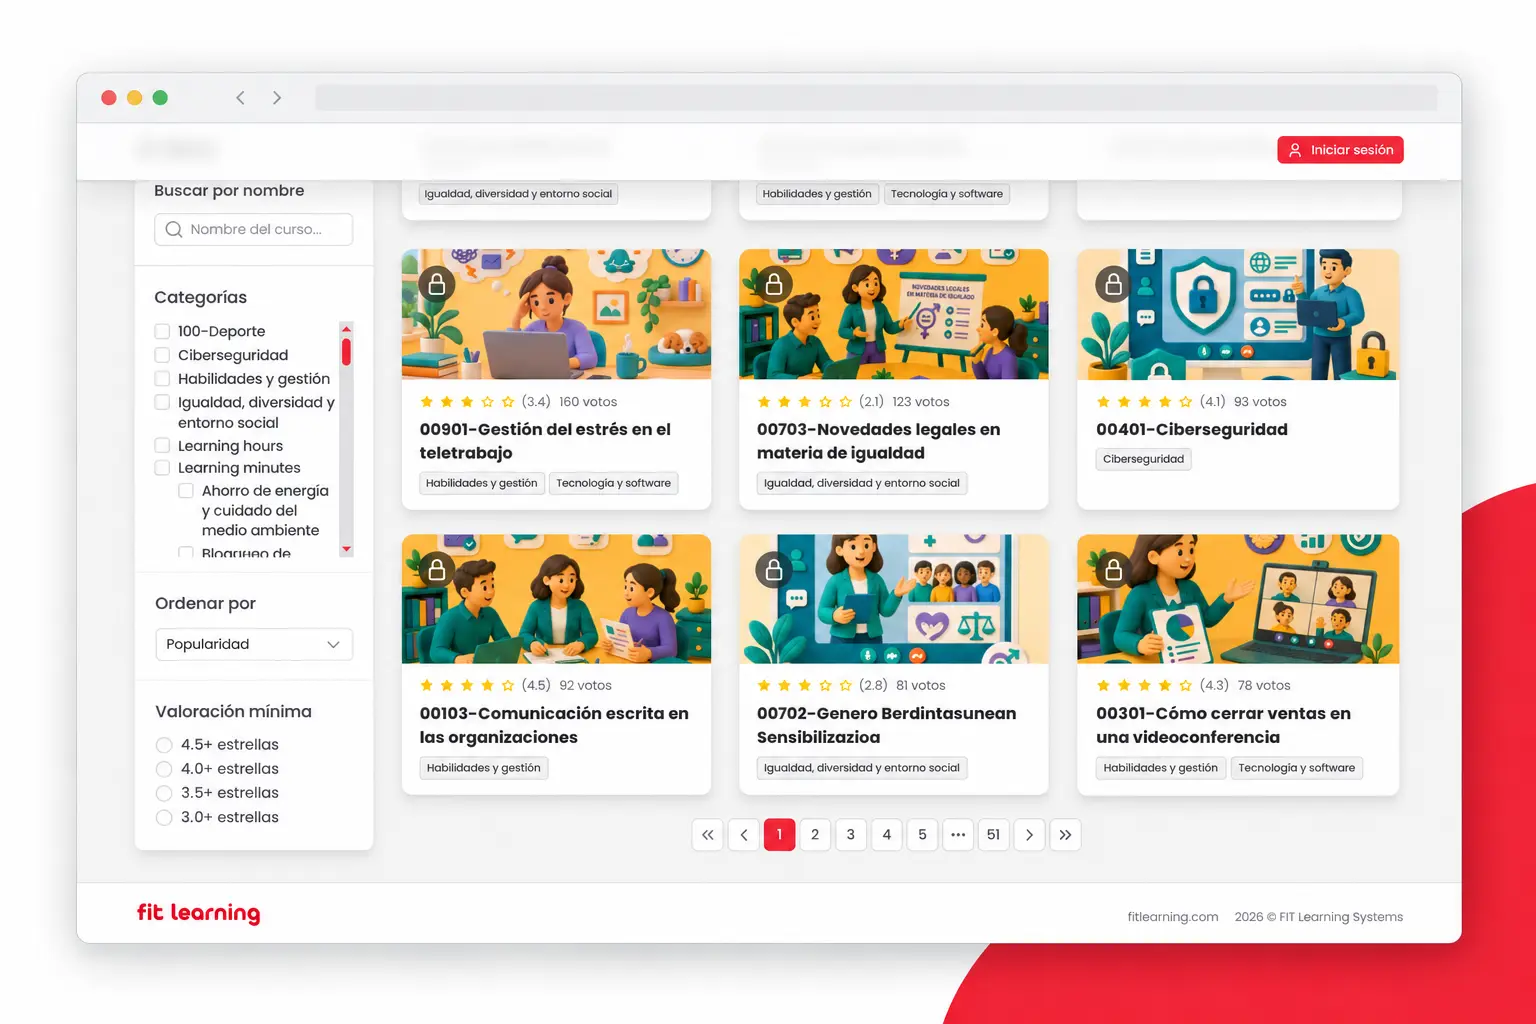This screenshot has width=1536, height=1024.
Task: Click the Iniciar sesión button
Action: (x=1340, y=150)
